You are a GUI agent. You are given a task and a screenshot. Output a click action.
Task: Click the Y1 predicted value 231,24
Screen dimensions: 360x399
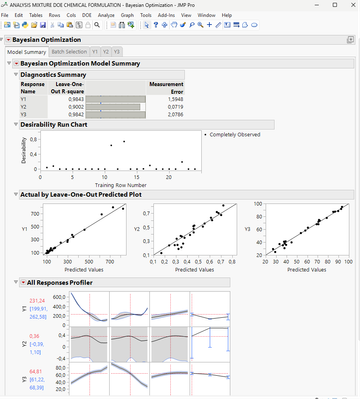tap(37, 301)
